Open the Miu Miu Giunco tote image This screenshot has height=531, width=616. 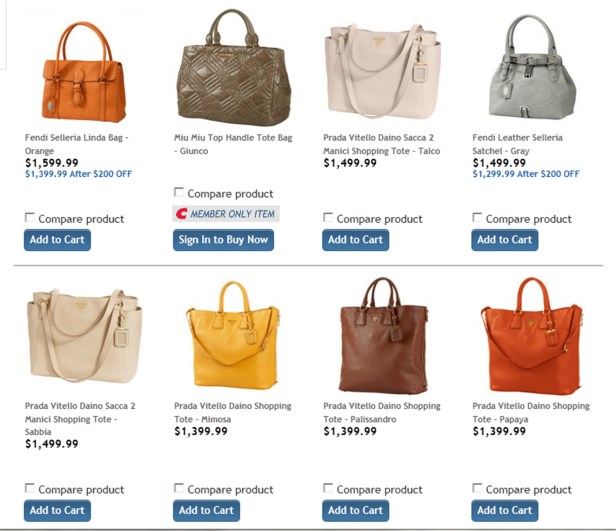[x=234, y=68]
